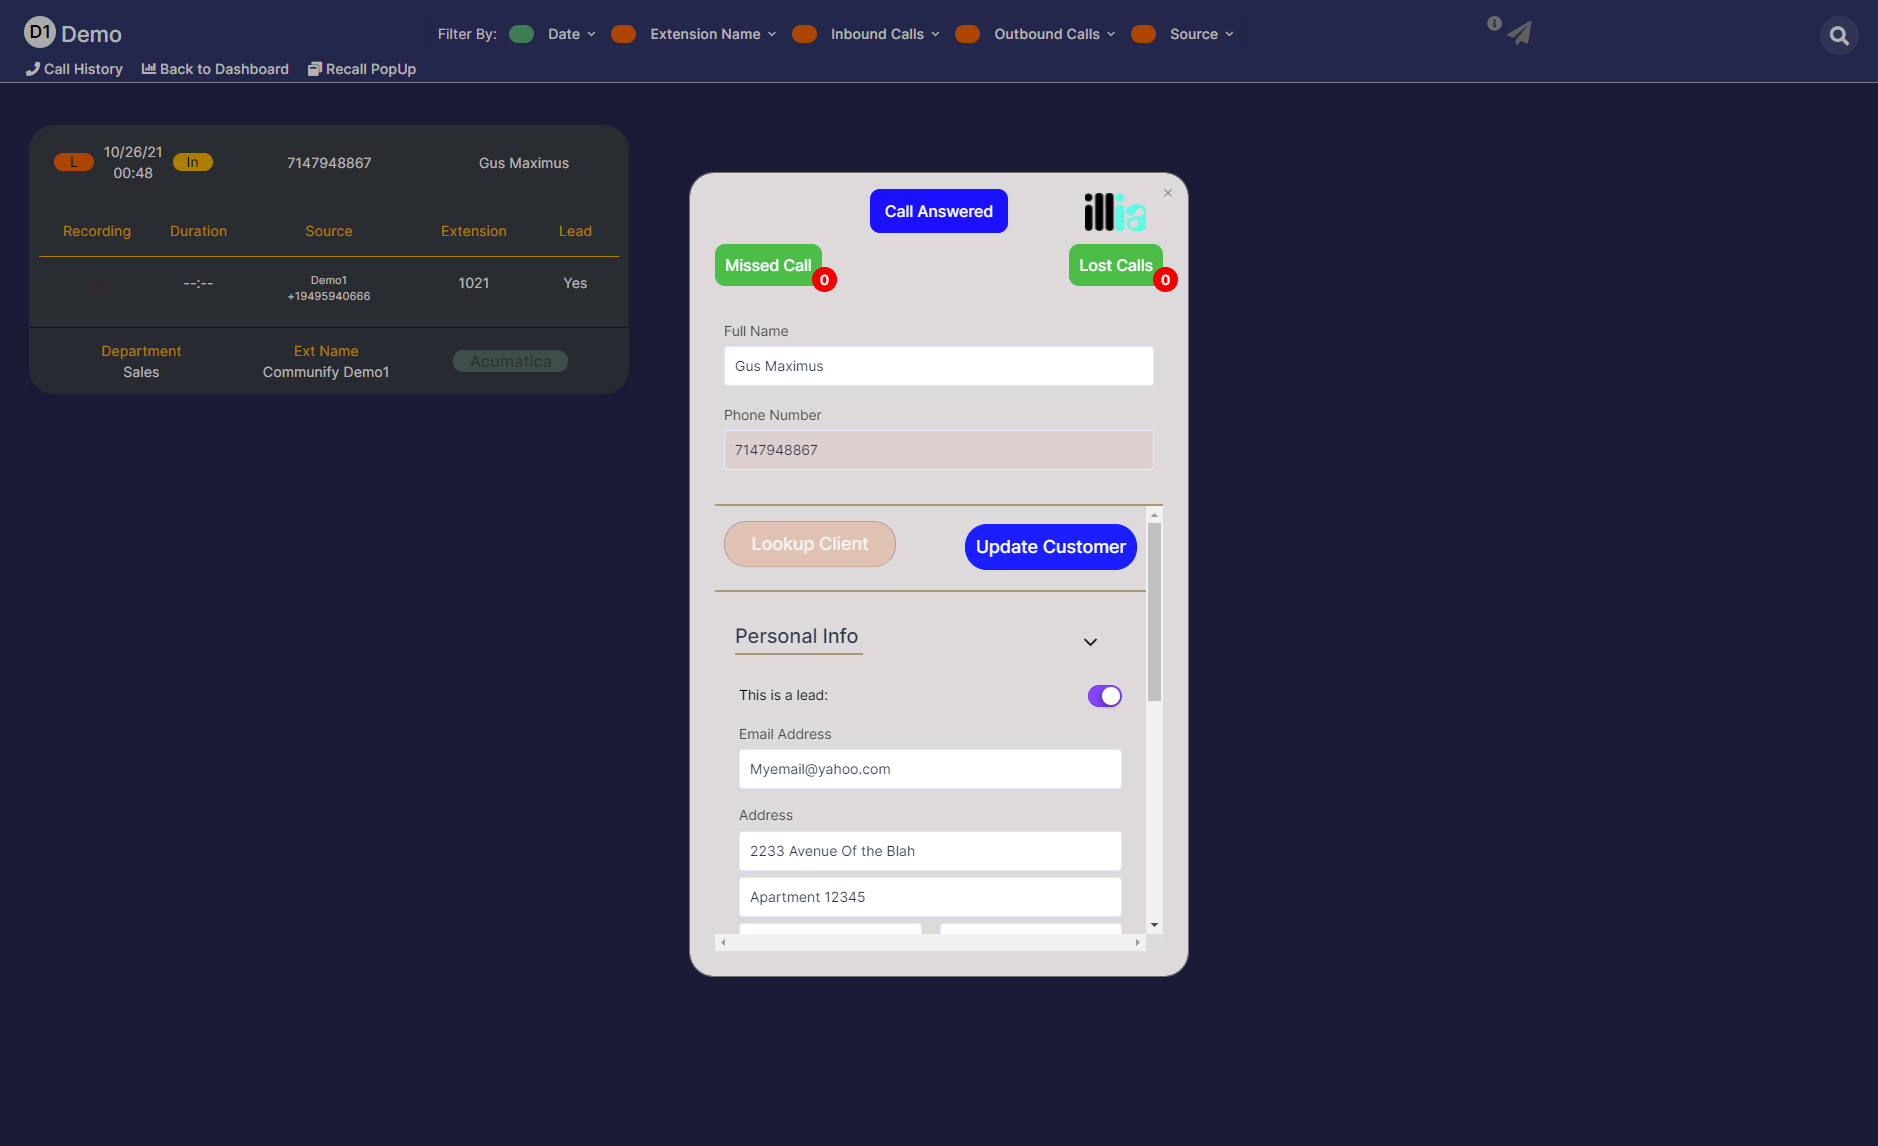The image size is (1878, 1146).
Task: Toggle the Extension Name filter switch
Action: tap(623, 34)
